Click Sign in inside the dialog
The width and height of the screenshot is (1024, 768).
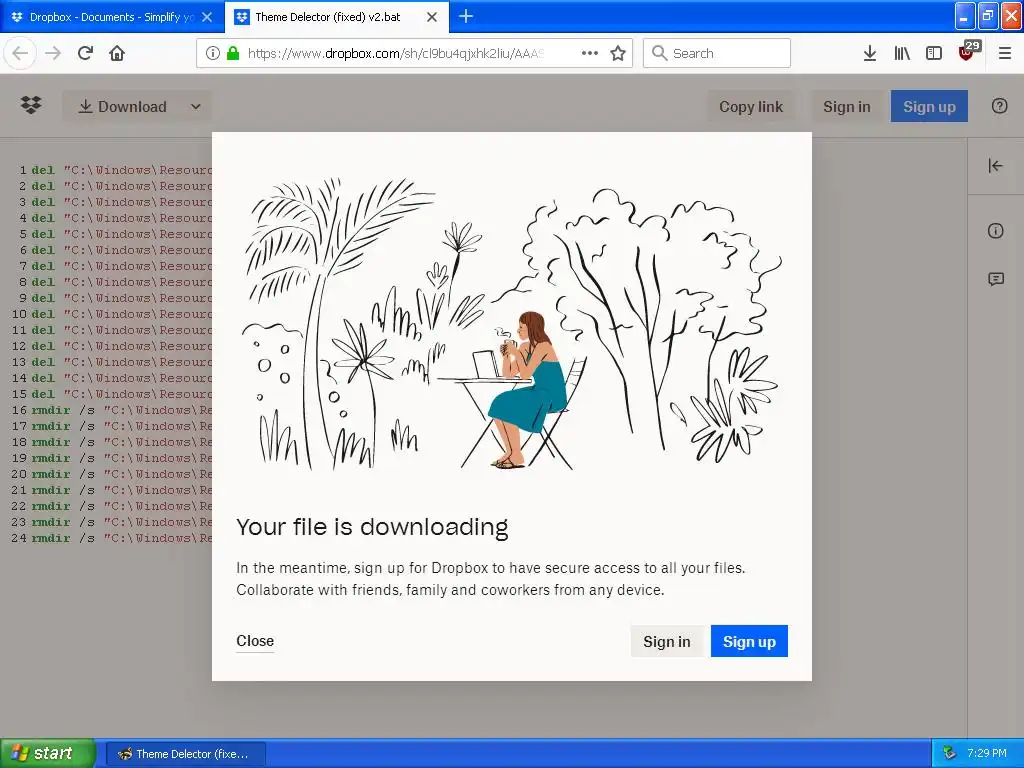666,641
